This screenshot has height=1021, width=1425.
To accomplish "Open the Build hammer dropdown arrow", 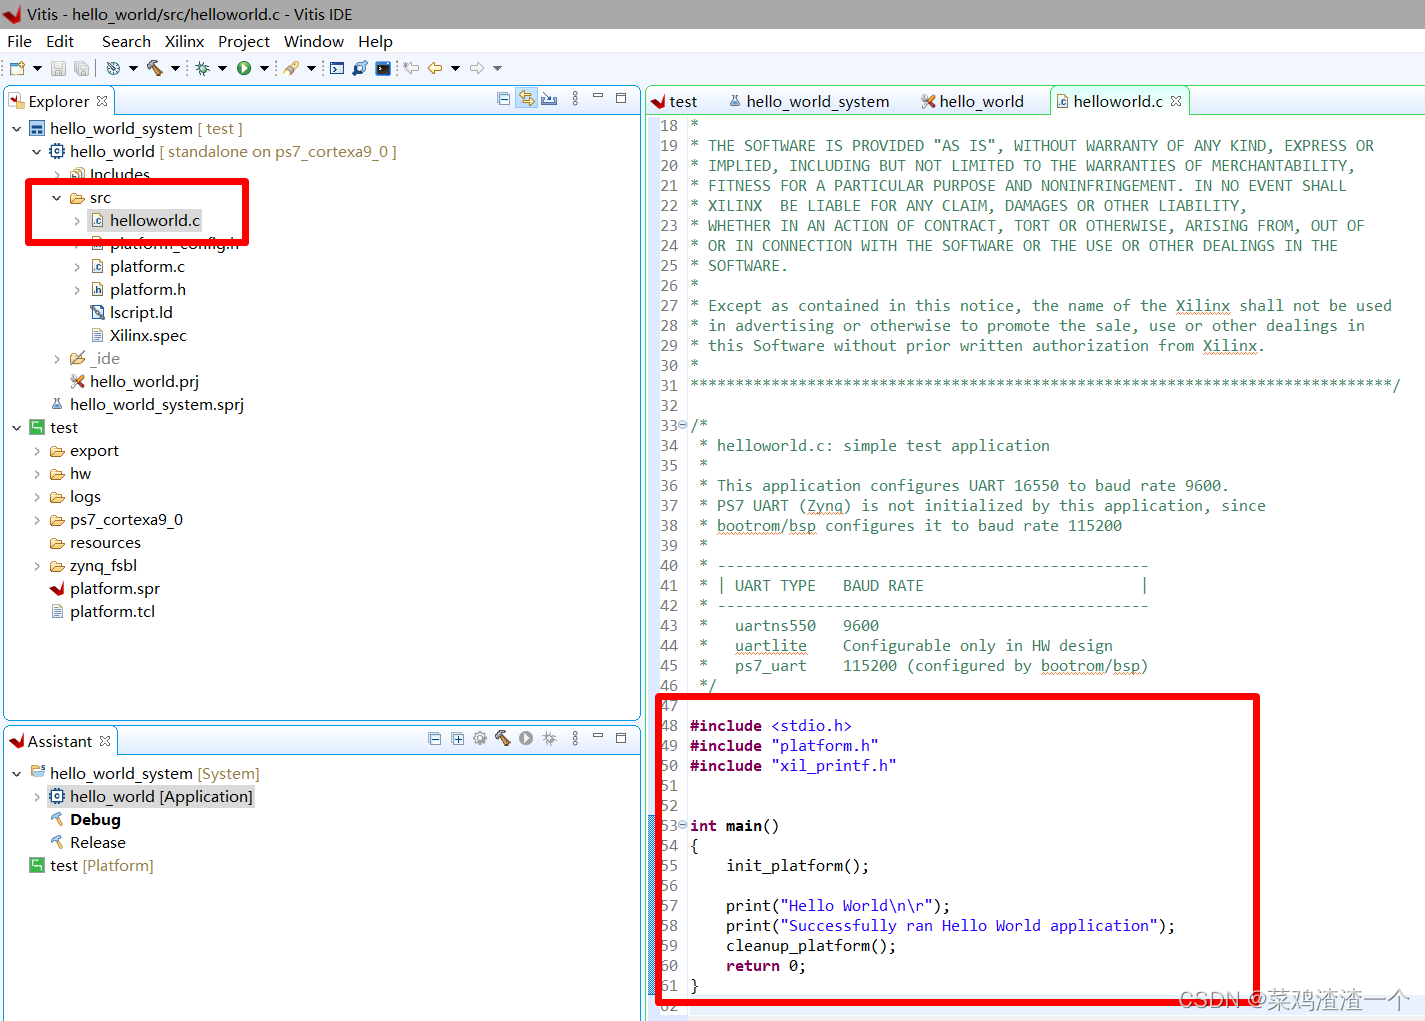I will pos(175,68).
